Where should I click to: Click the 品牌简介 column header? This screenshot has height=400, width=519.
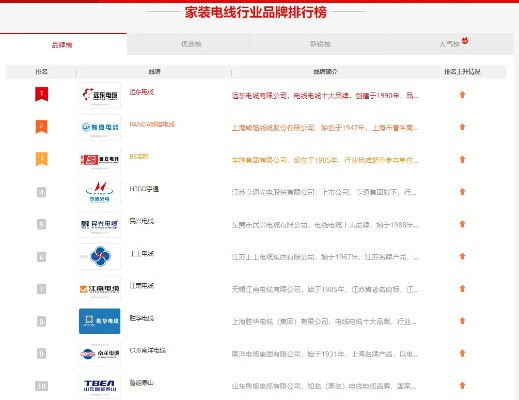325,72
